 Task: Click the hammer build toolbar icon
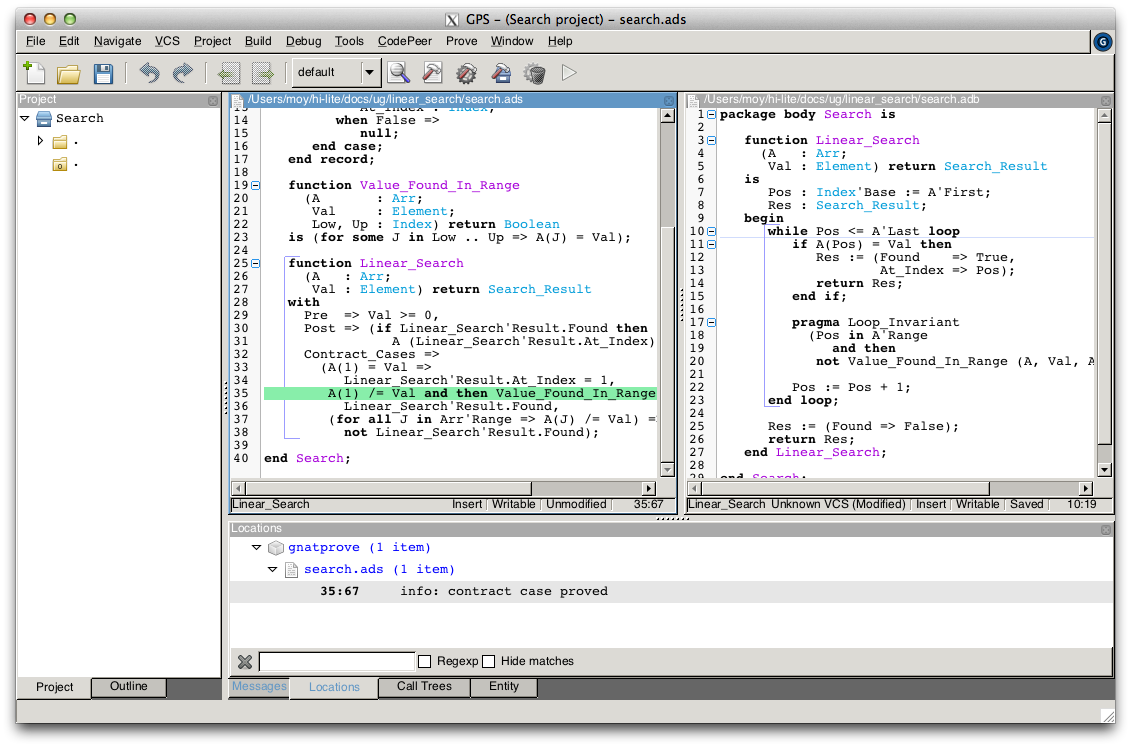click(x=432, y=73)
